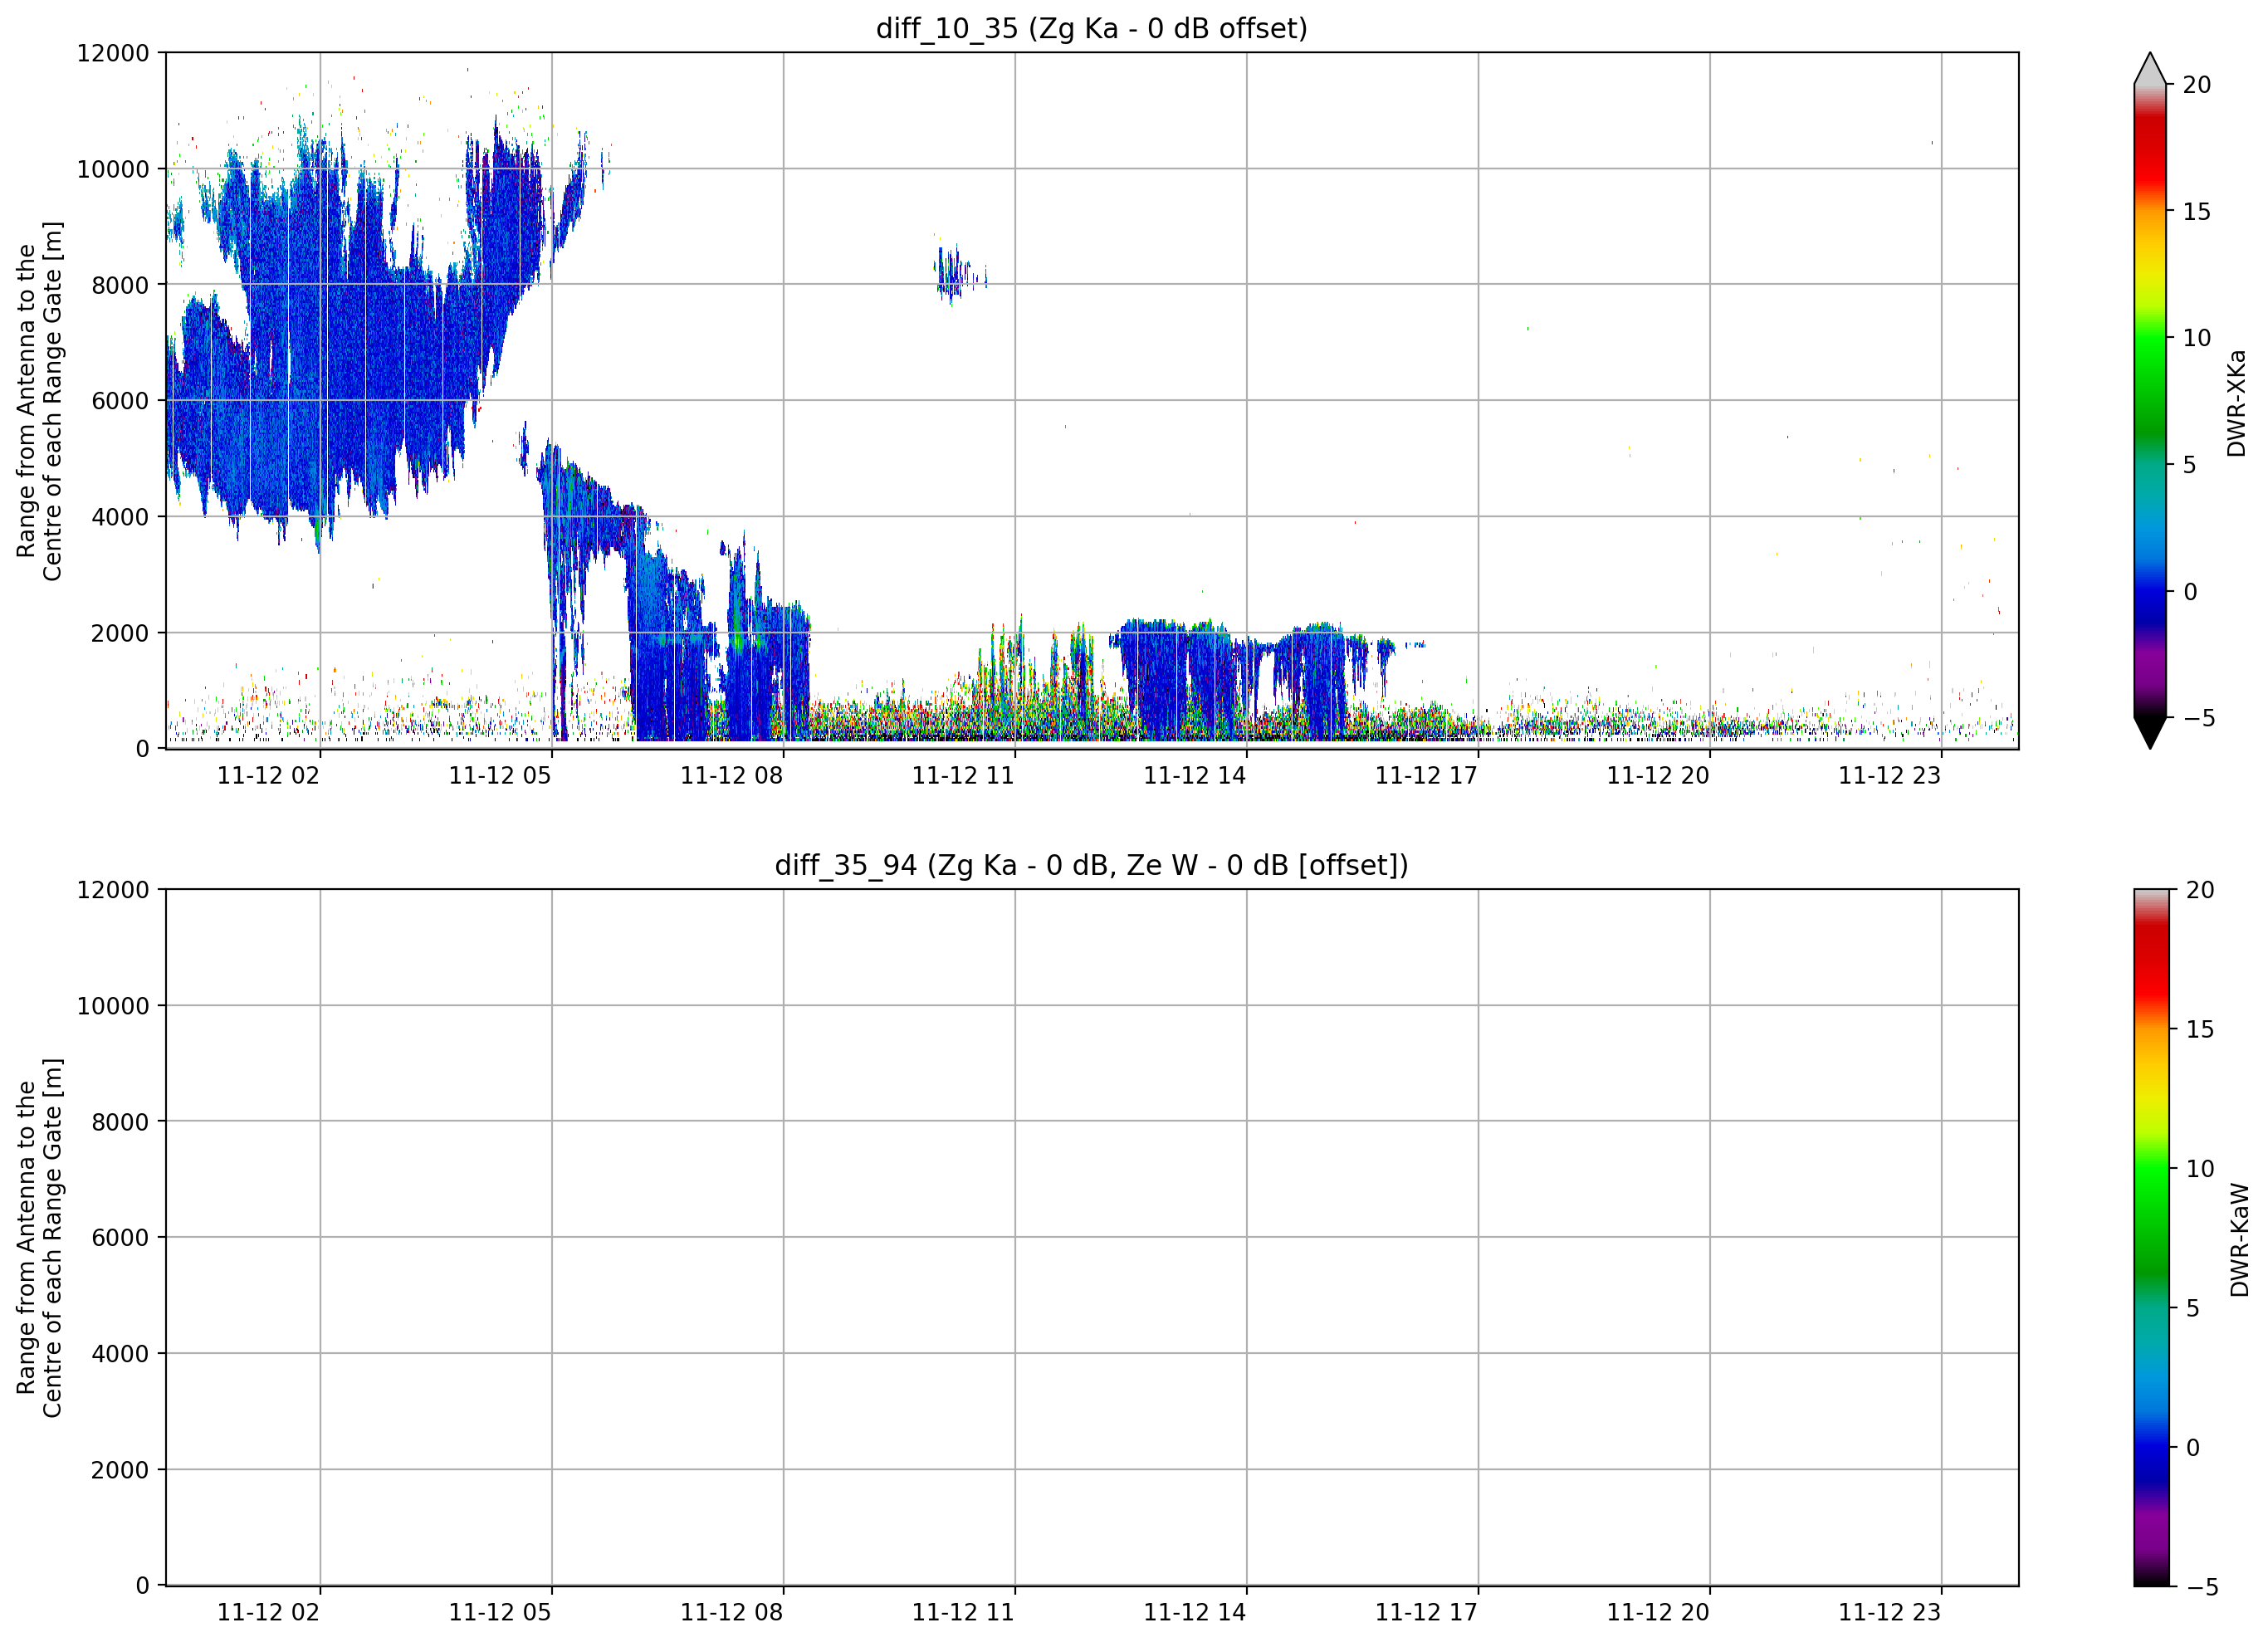Click the top plot y-tick '6000'
The height and width of the screenshot is (1642, 2268).
[x=120, y=401]
